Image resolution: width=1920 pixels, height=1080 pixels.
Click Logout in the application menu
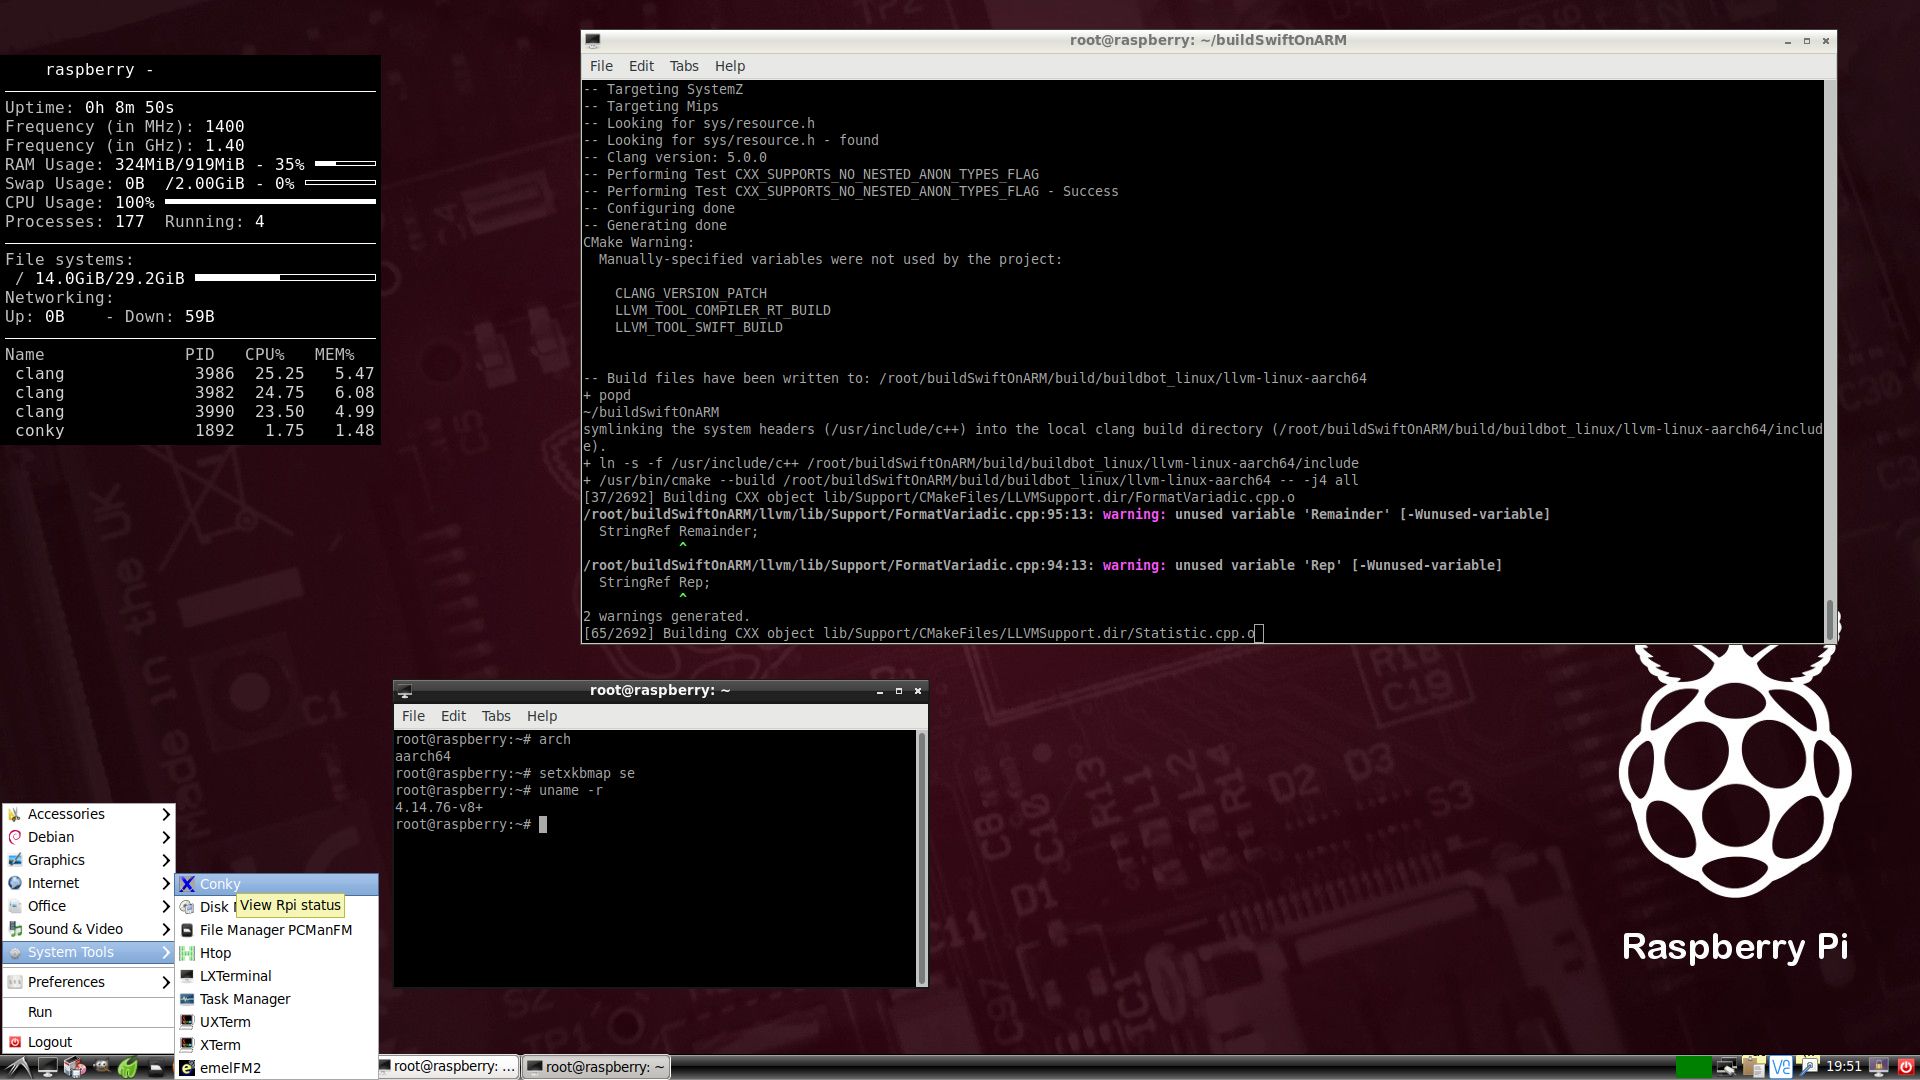[48, 1041]
